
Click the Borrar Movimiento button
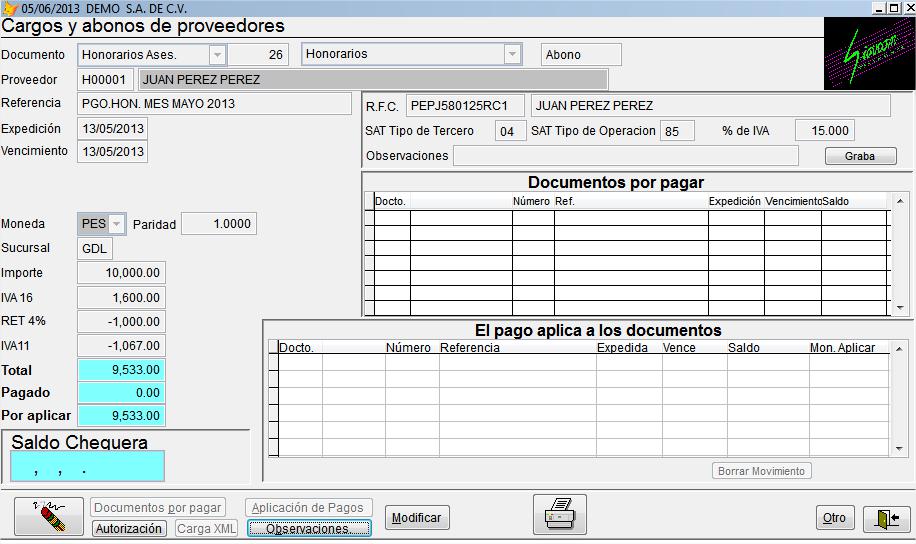[761, 471]
